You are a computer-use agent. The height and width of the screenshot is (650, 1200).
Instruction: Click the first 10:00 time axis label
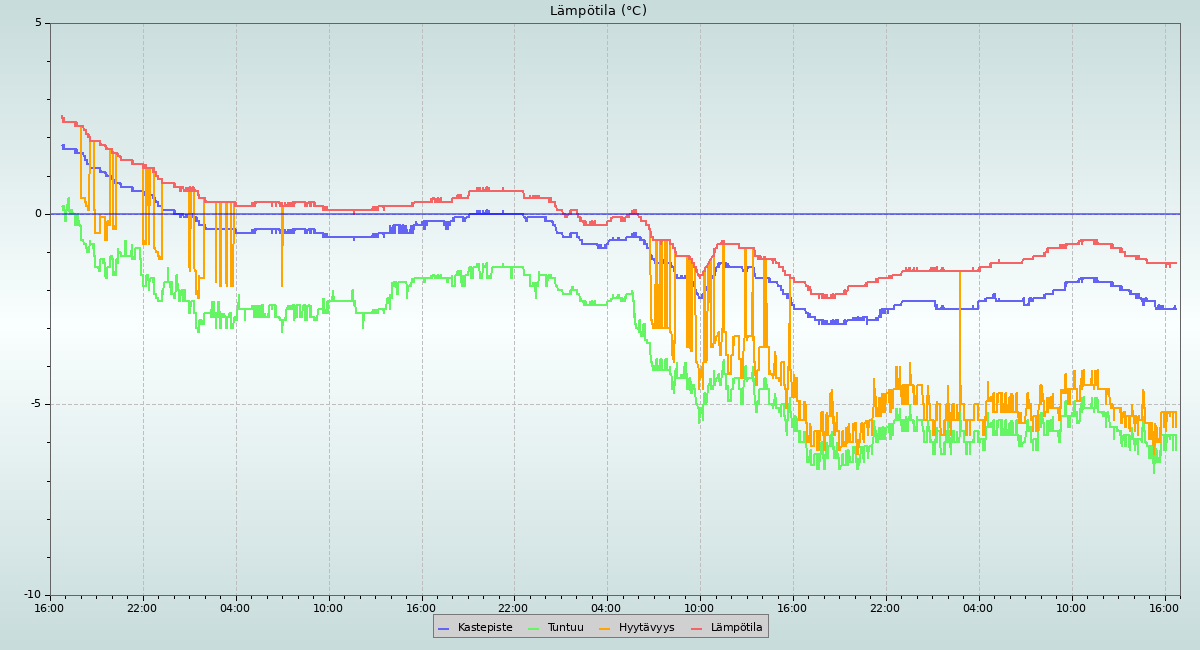tap(328, 608)
